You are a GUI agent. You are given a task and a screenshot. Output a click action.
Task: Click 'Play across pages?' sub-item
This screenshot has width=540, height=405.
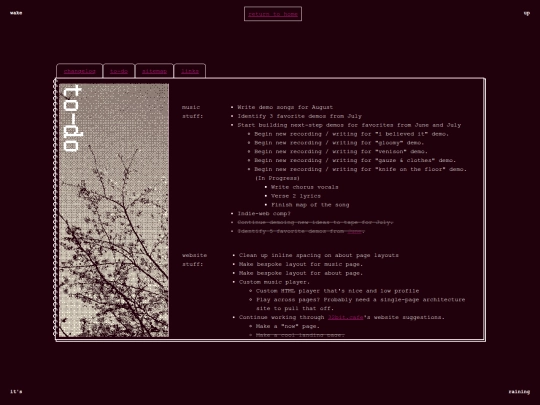click(361, 304)
